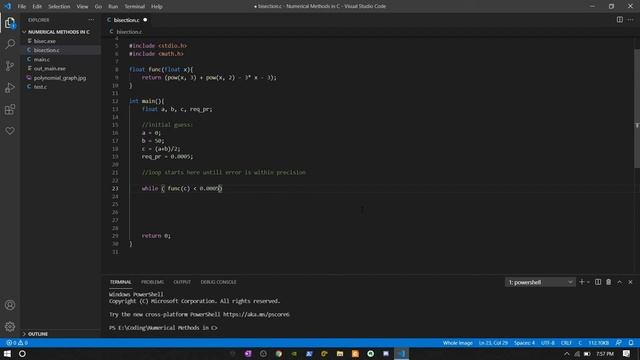
Task: Open the Selection menu
Action: (59, 6)
